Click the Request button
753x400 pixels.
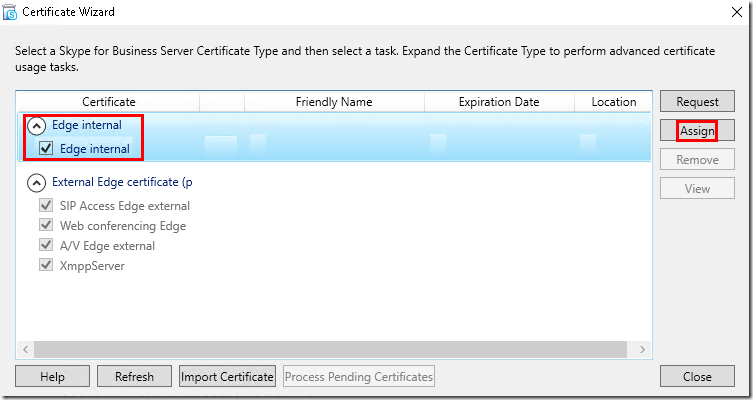click(x=697, y=101)
